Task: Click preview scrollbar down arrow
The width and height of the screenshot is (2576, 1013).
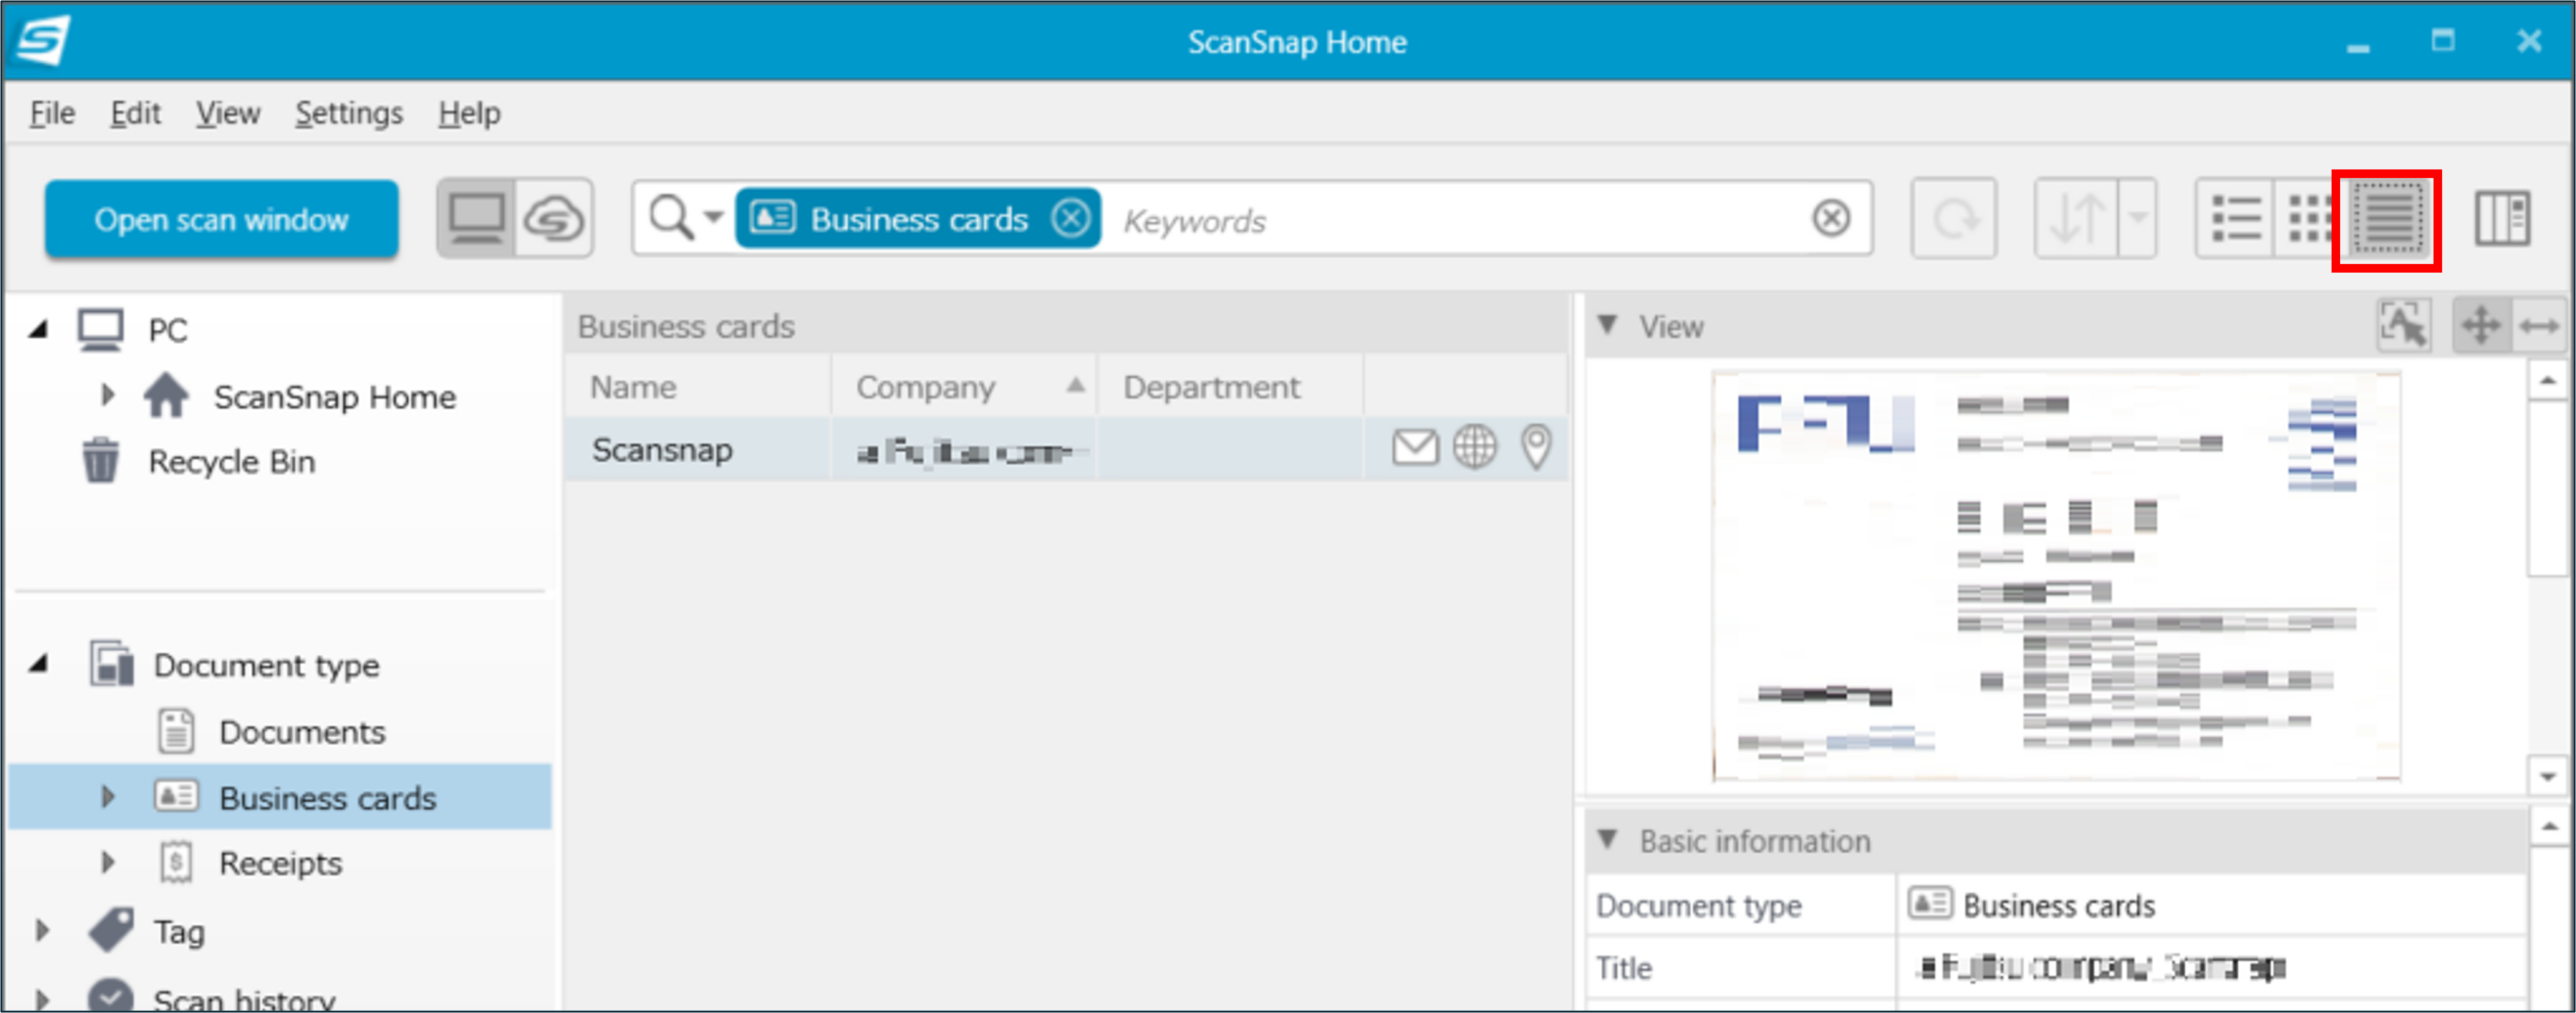Action: coord(2547,776)
